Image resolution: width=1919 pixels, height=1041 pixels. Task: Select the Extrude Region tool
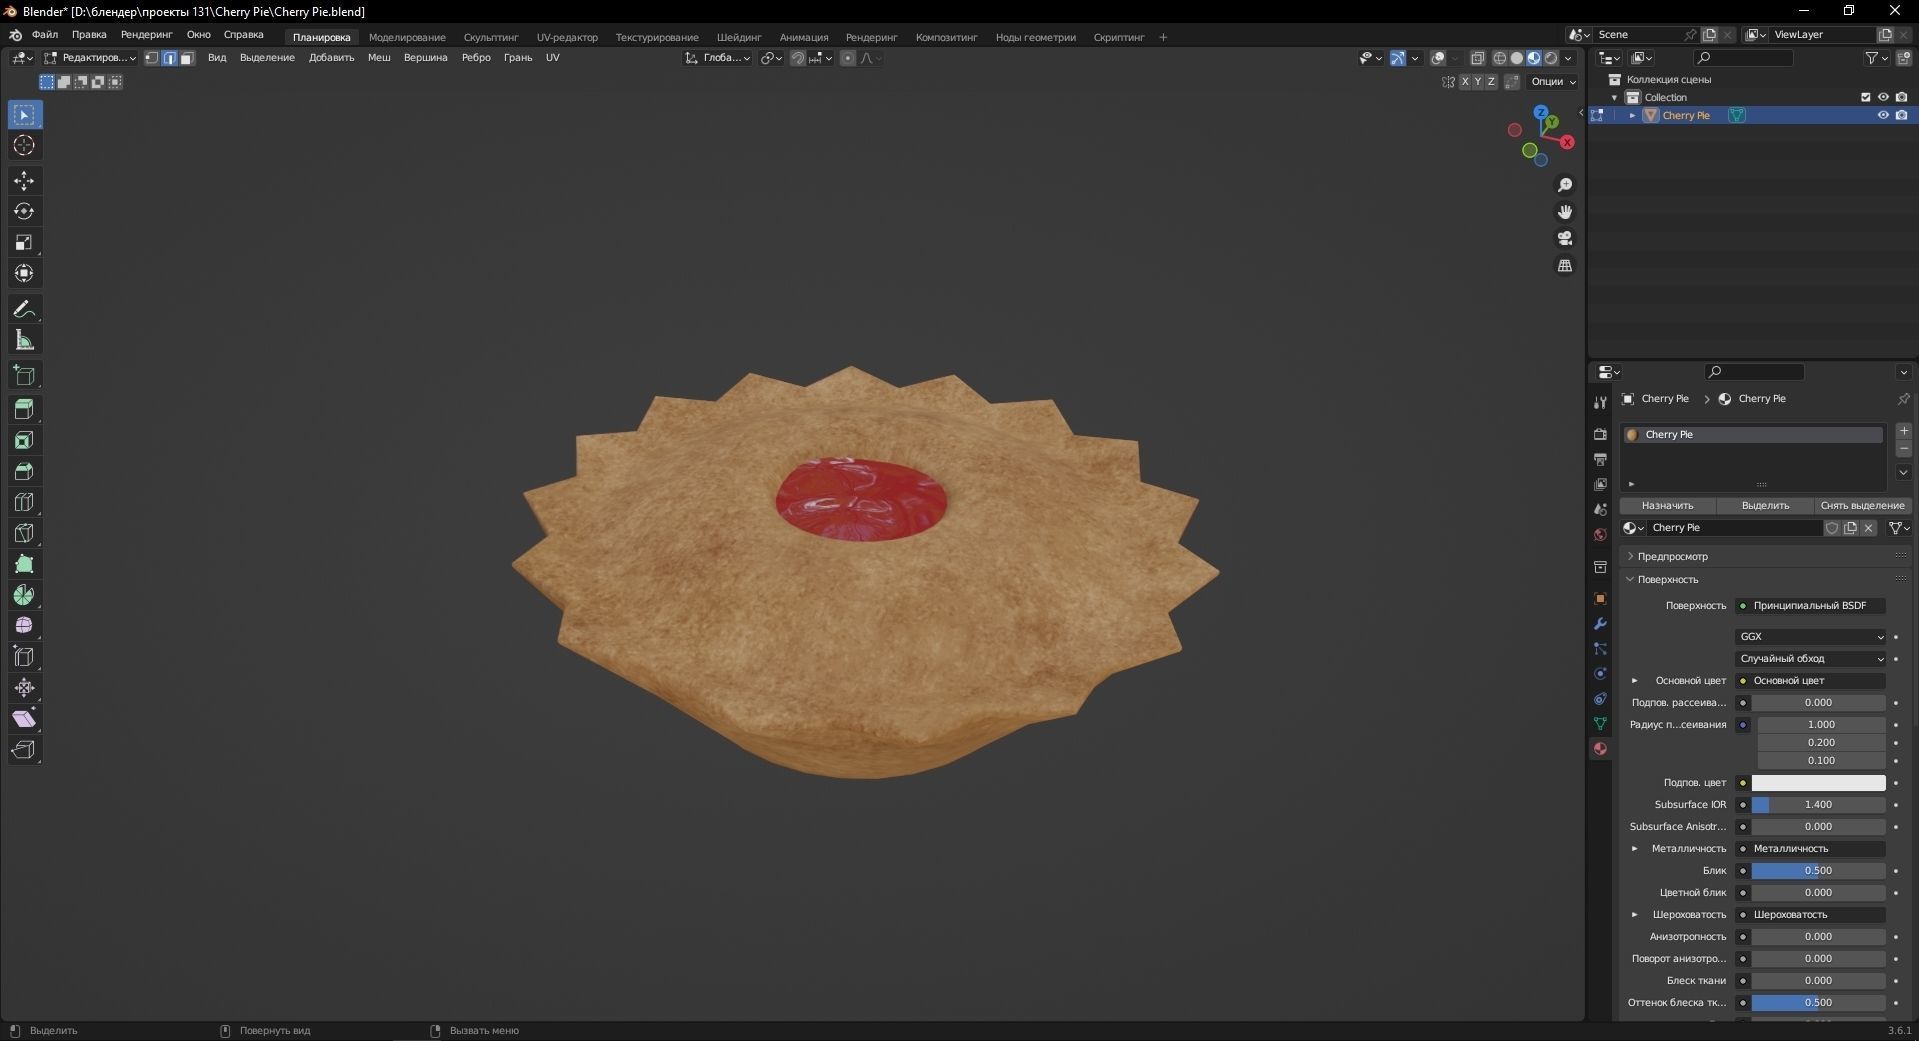24,409
